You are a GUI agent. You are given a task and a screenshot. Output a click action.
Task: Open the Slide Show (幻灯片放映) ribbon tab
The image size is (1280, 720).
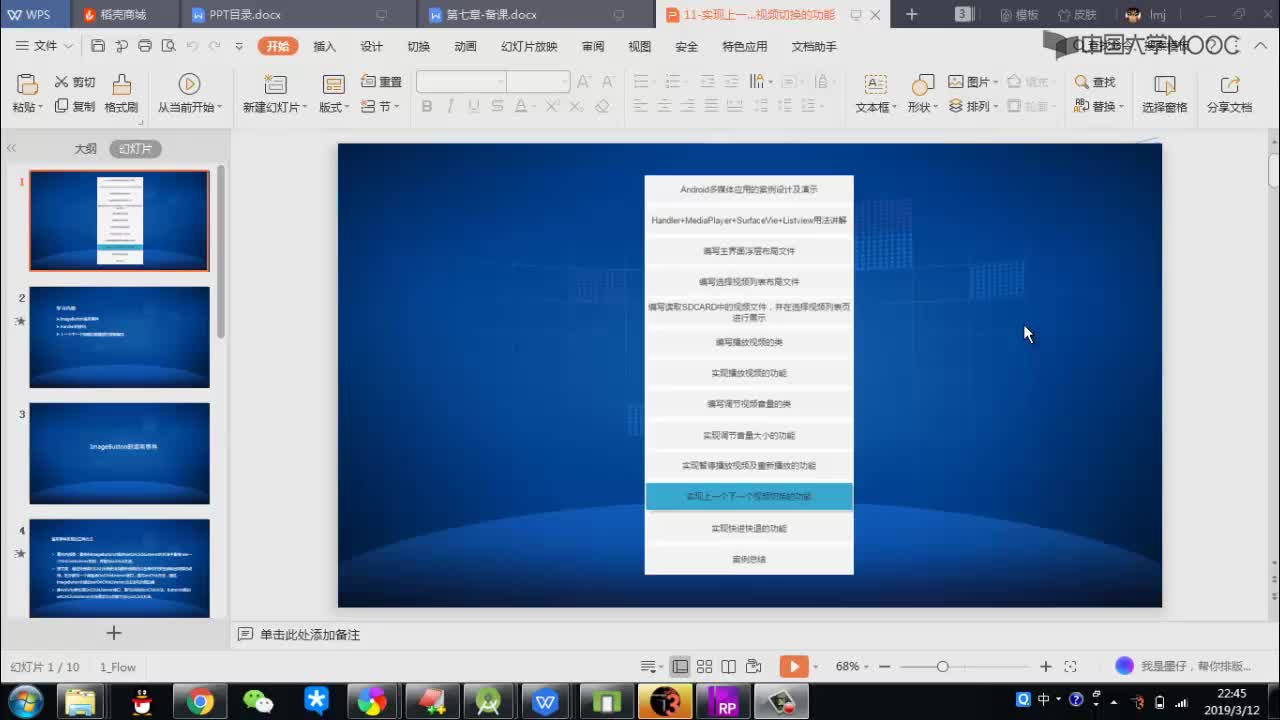(529, 46)
